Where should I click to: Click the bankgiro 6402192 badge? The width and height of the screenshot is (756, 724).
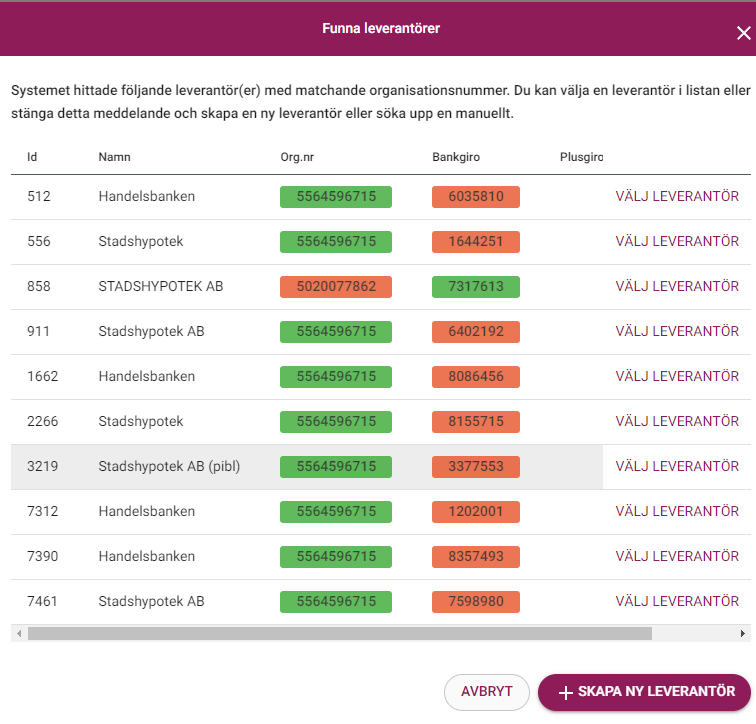[476, 332]
